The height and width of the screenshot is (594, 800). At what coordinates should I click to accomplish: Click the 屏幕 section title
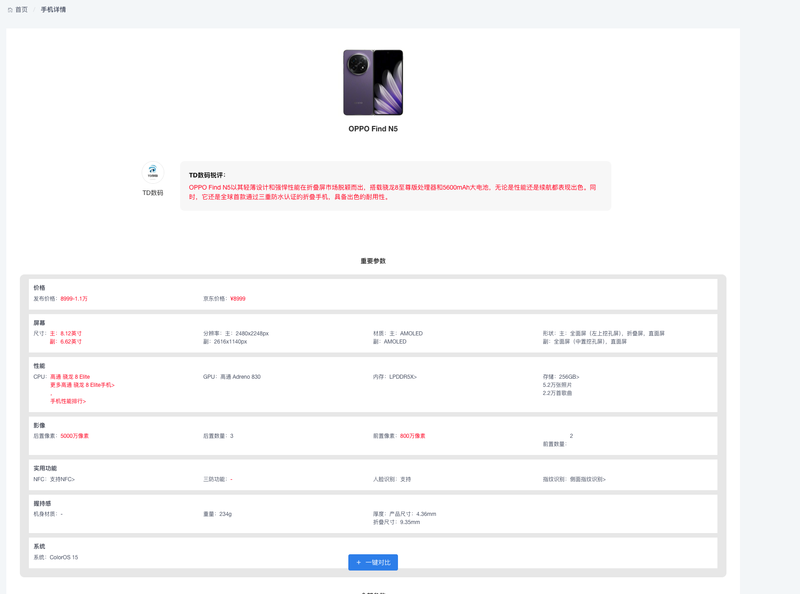[39, 323]
